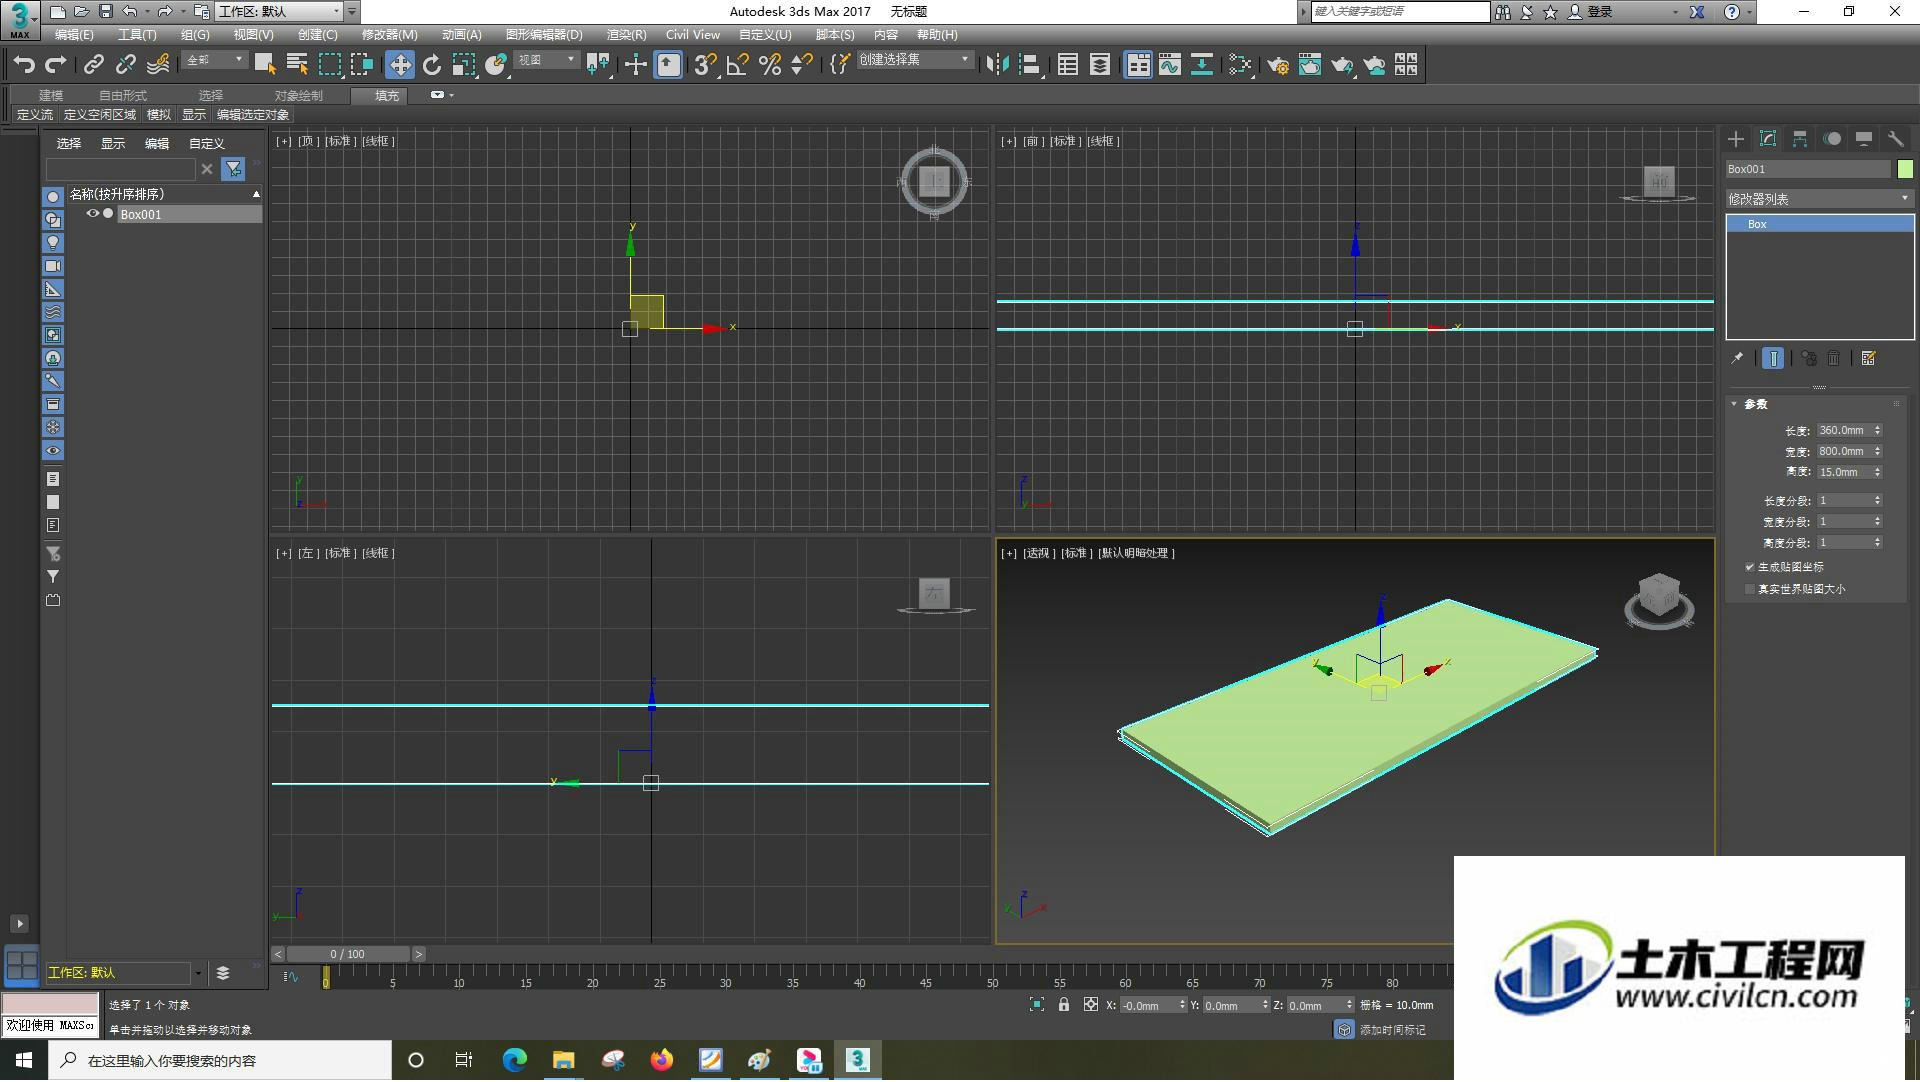Viewport: 1920px width, 1082px height.
Task: Open the Windows Start menu
Action: click(x=24, y=1060)
